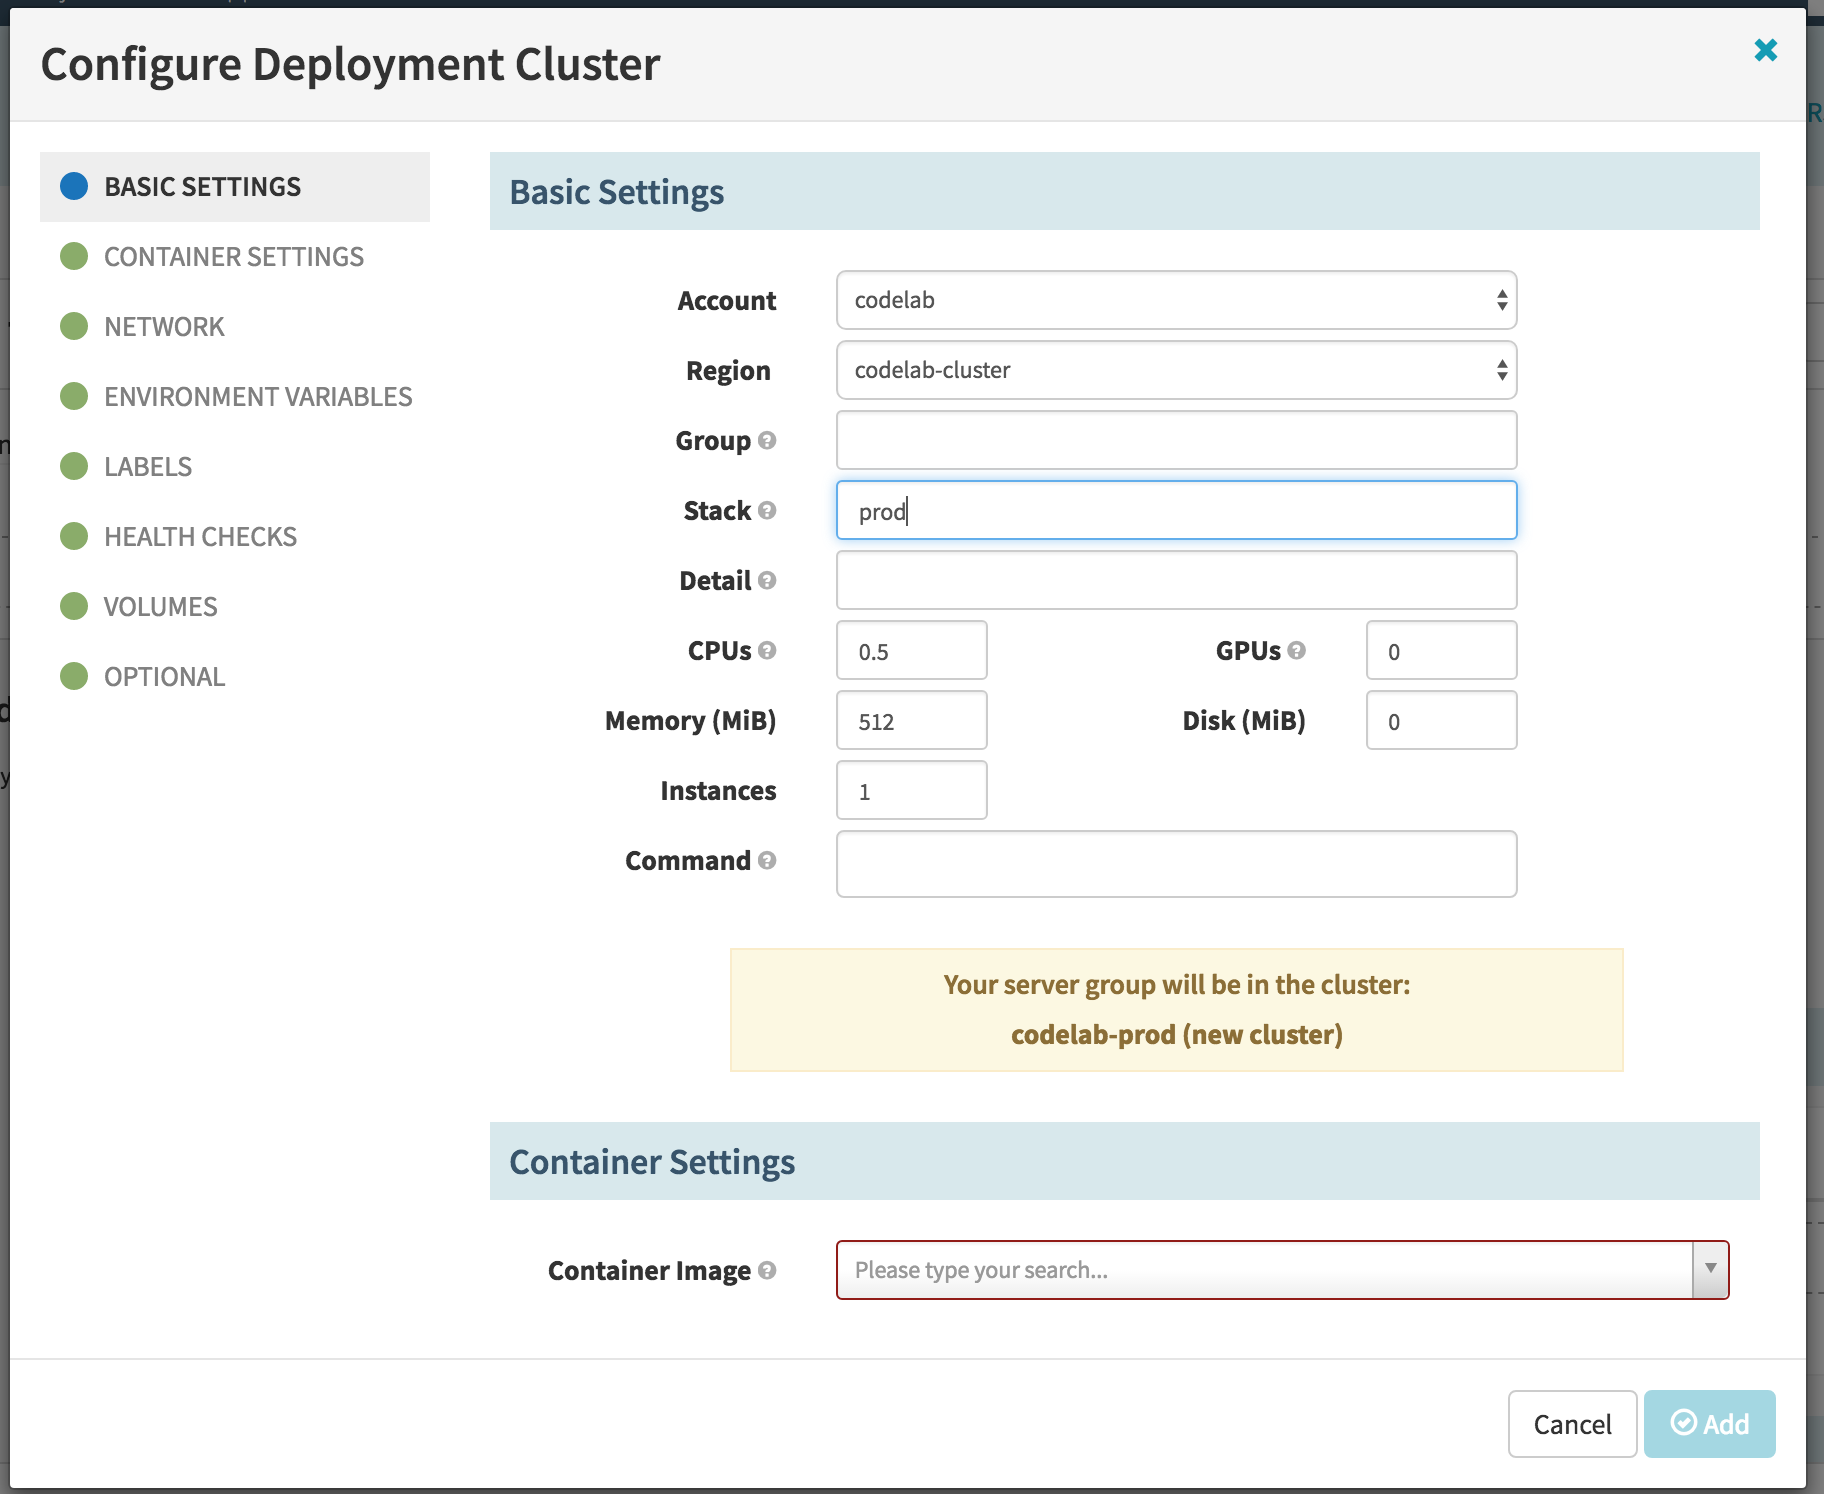Focus the Detail input field

(1176, 580)
